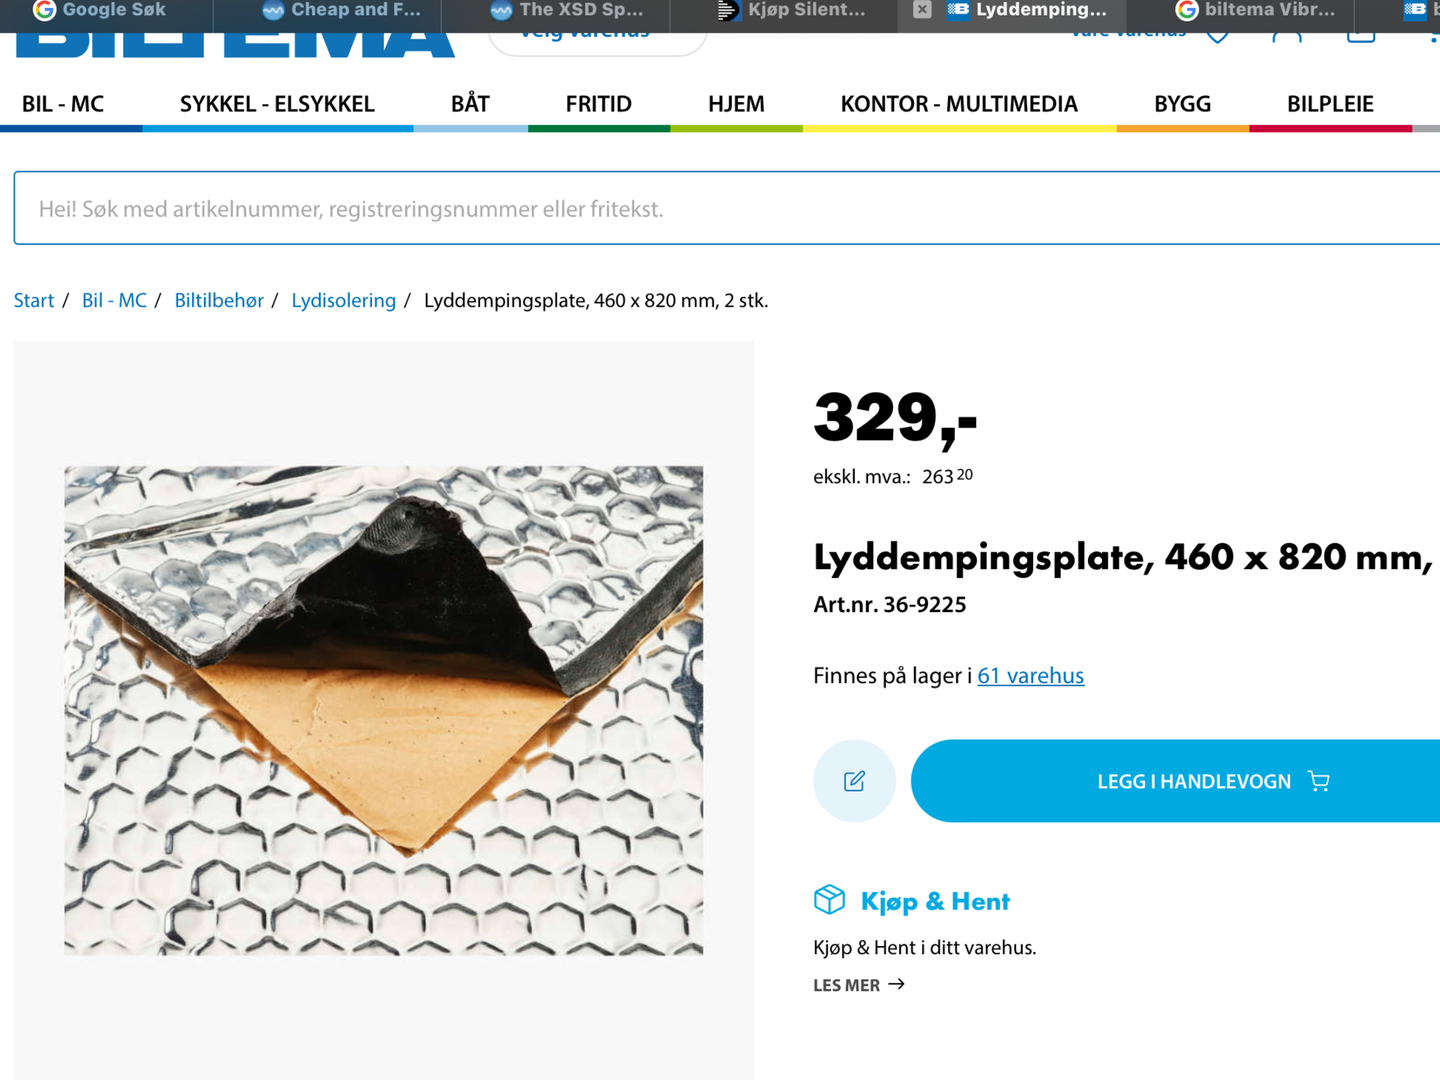The width and height of the screenshot is (1440, 1080).
Task: Open the 61 varehus stock link
Action: point(1030,676)
